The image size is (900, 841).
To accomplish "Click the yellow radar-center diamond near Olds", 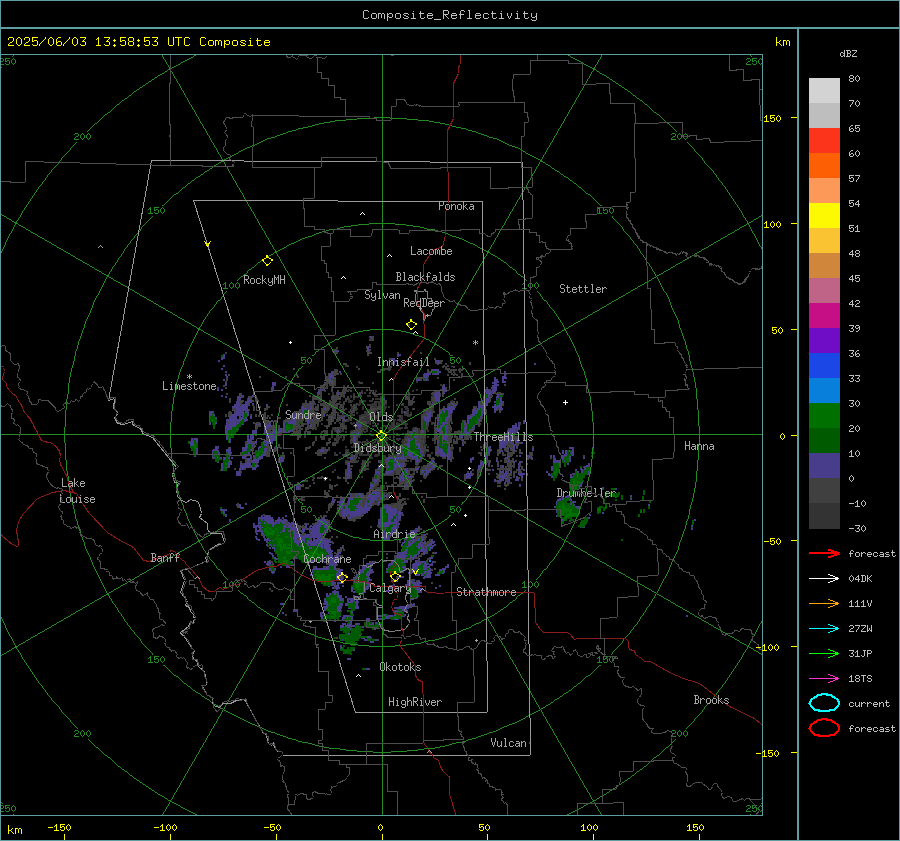I will 381,436.
